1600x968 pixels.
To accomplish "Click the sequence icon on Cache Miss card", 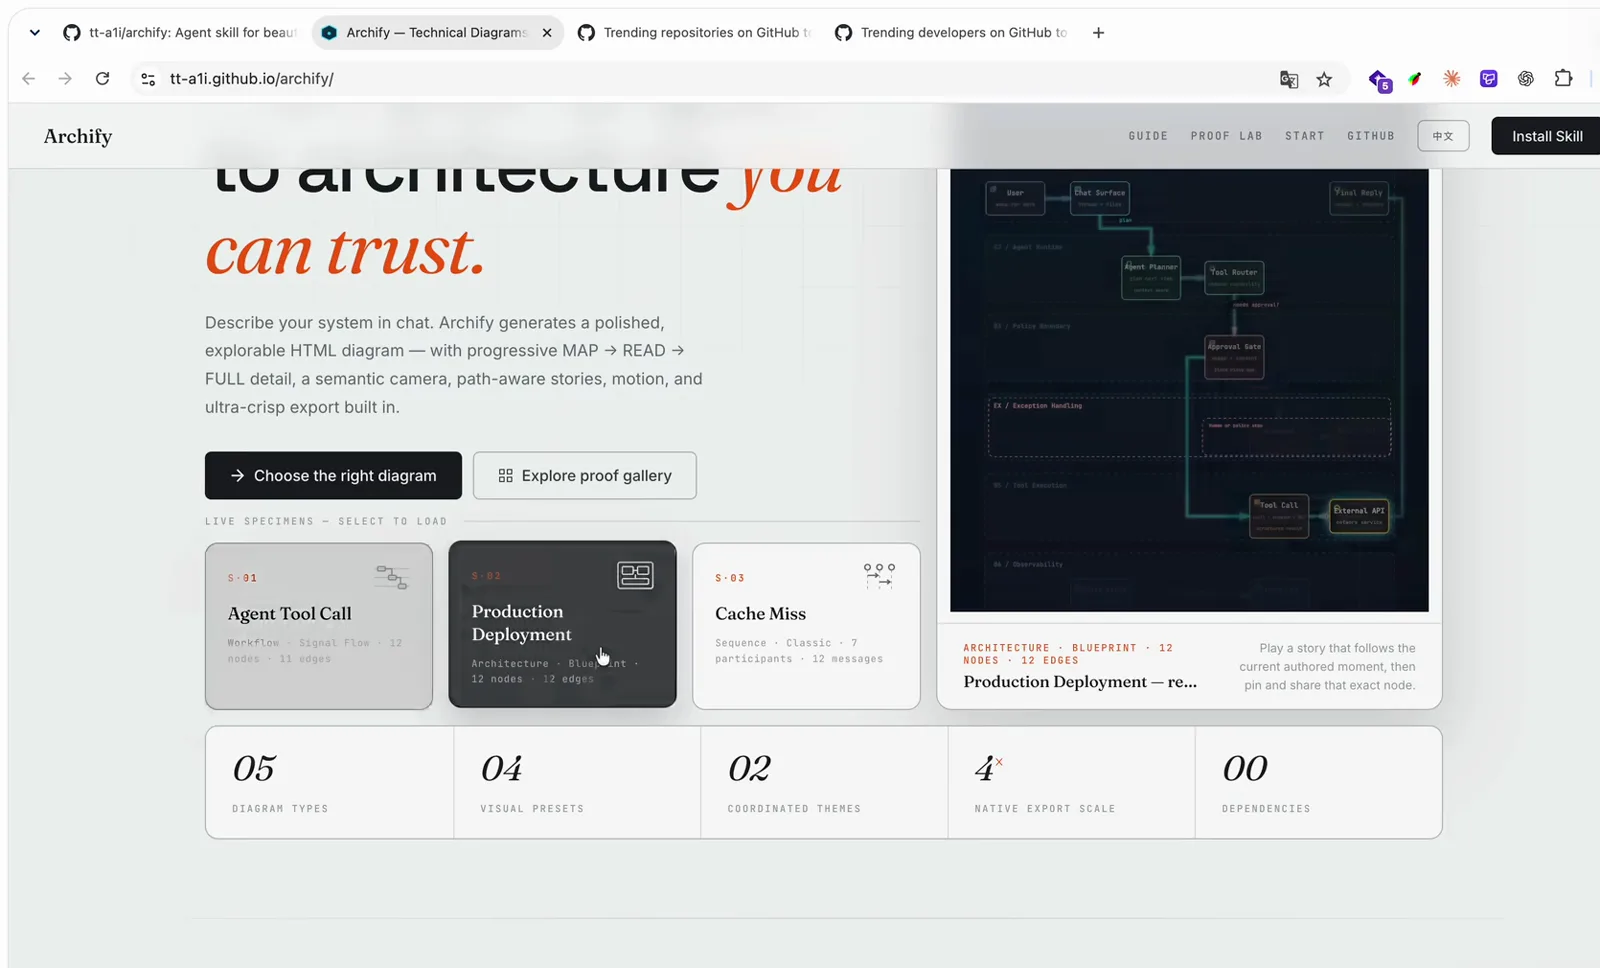I will tap(879, 575).
